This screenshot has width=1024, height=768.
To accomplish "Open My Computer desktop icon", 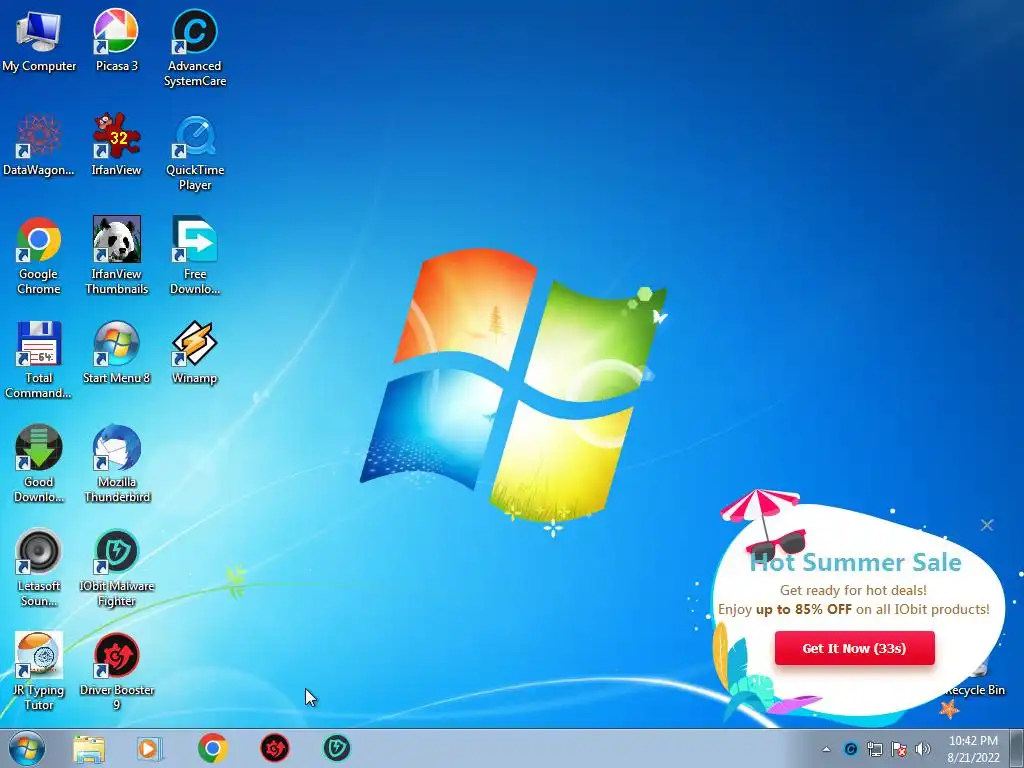I will pos(39,42).
